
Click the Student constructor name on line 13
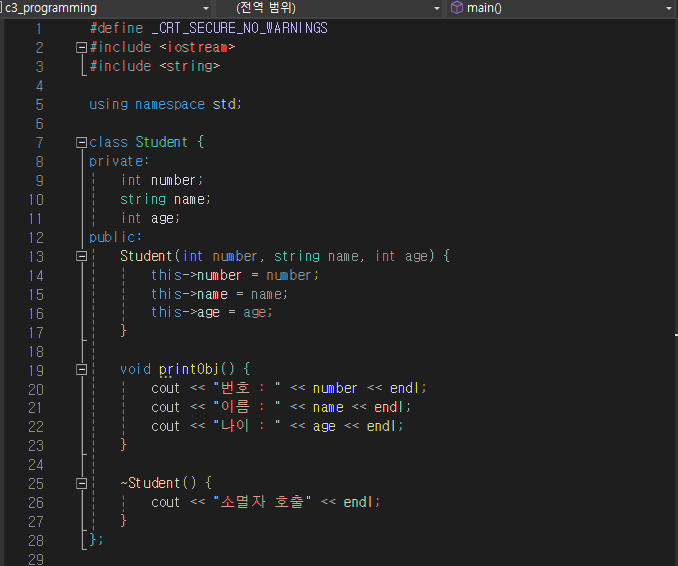[x=146, y=256]
